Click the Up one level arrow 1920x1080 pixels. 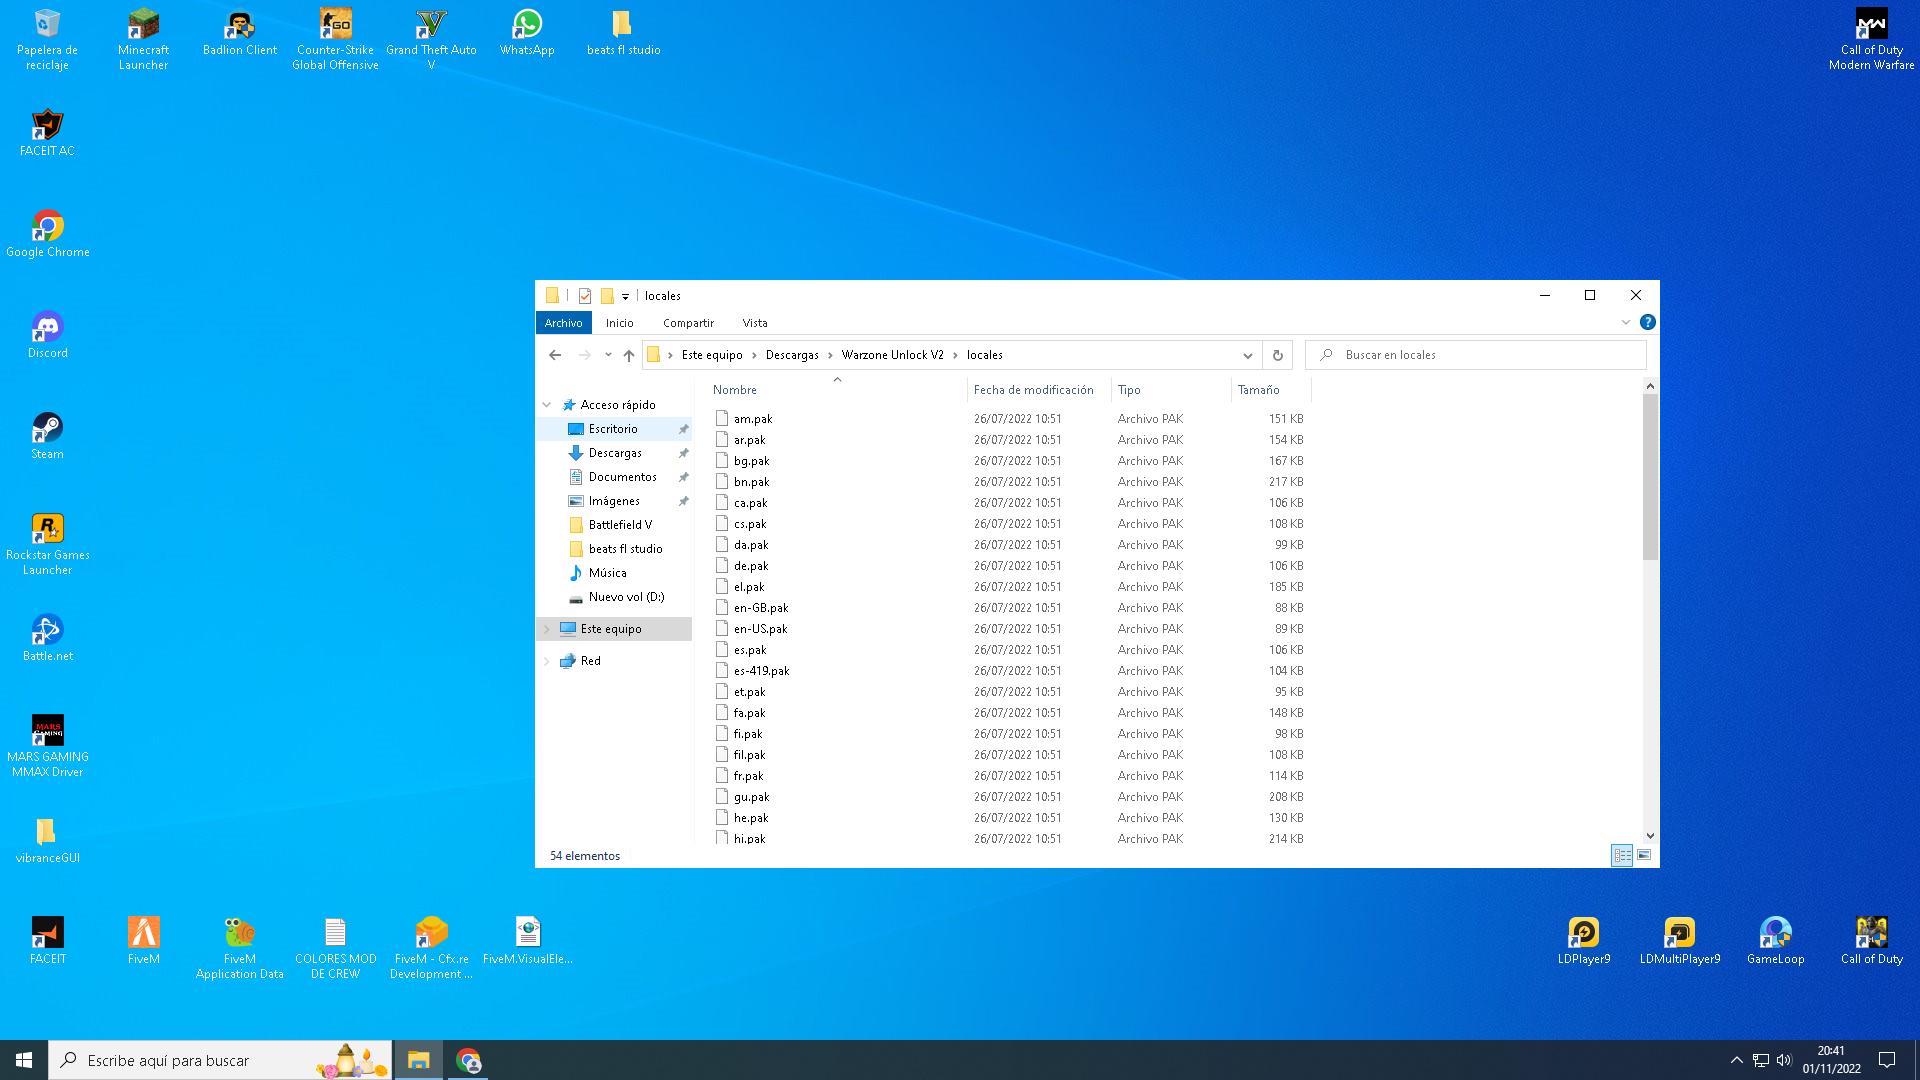point(628,355)
